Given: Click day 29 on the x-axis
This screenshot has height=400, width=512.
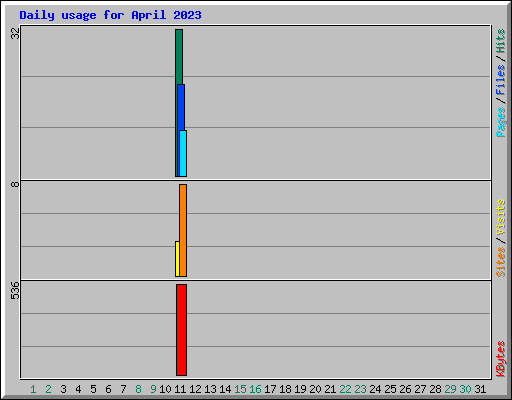Looking at the screenshot, I should [x=450, y=389].
